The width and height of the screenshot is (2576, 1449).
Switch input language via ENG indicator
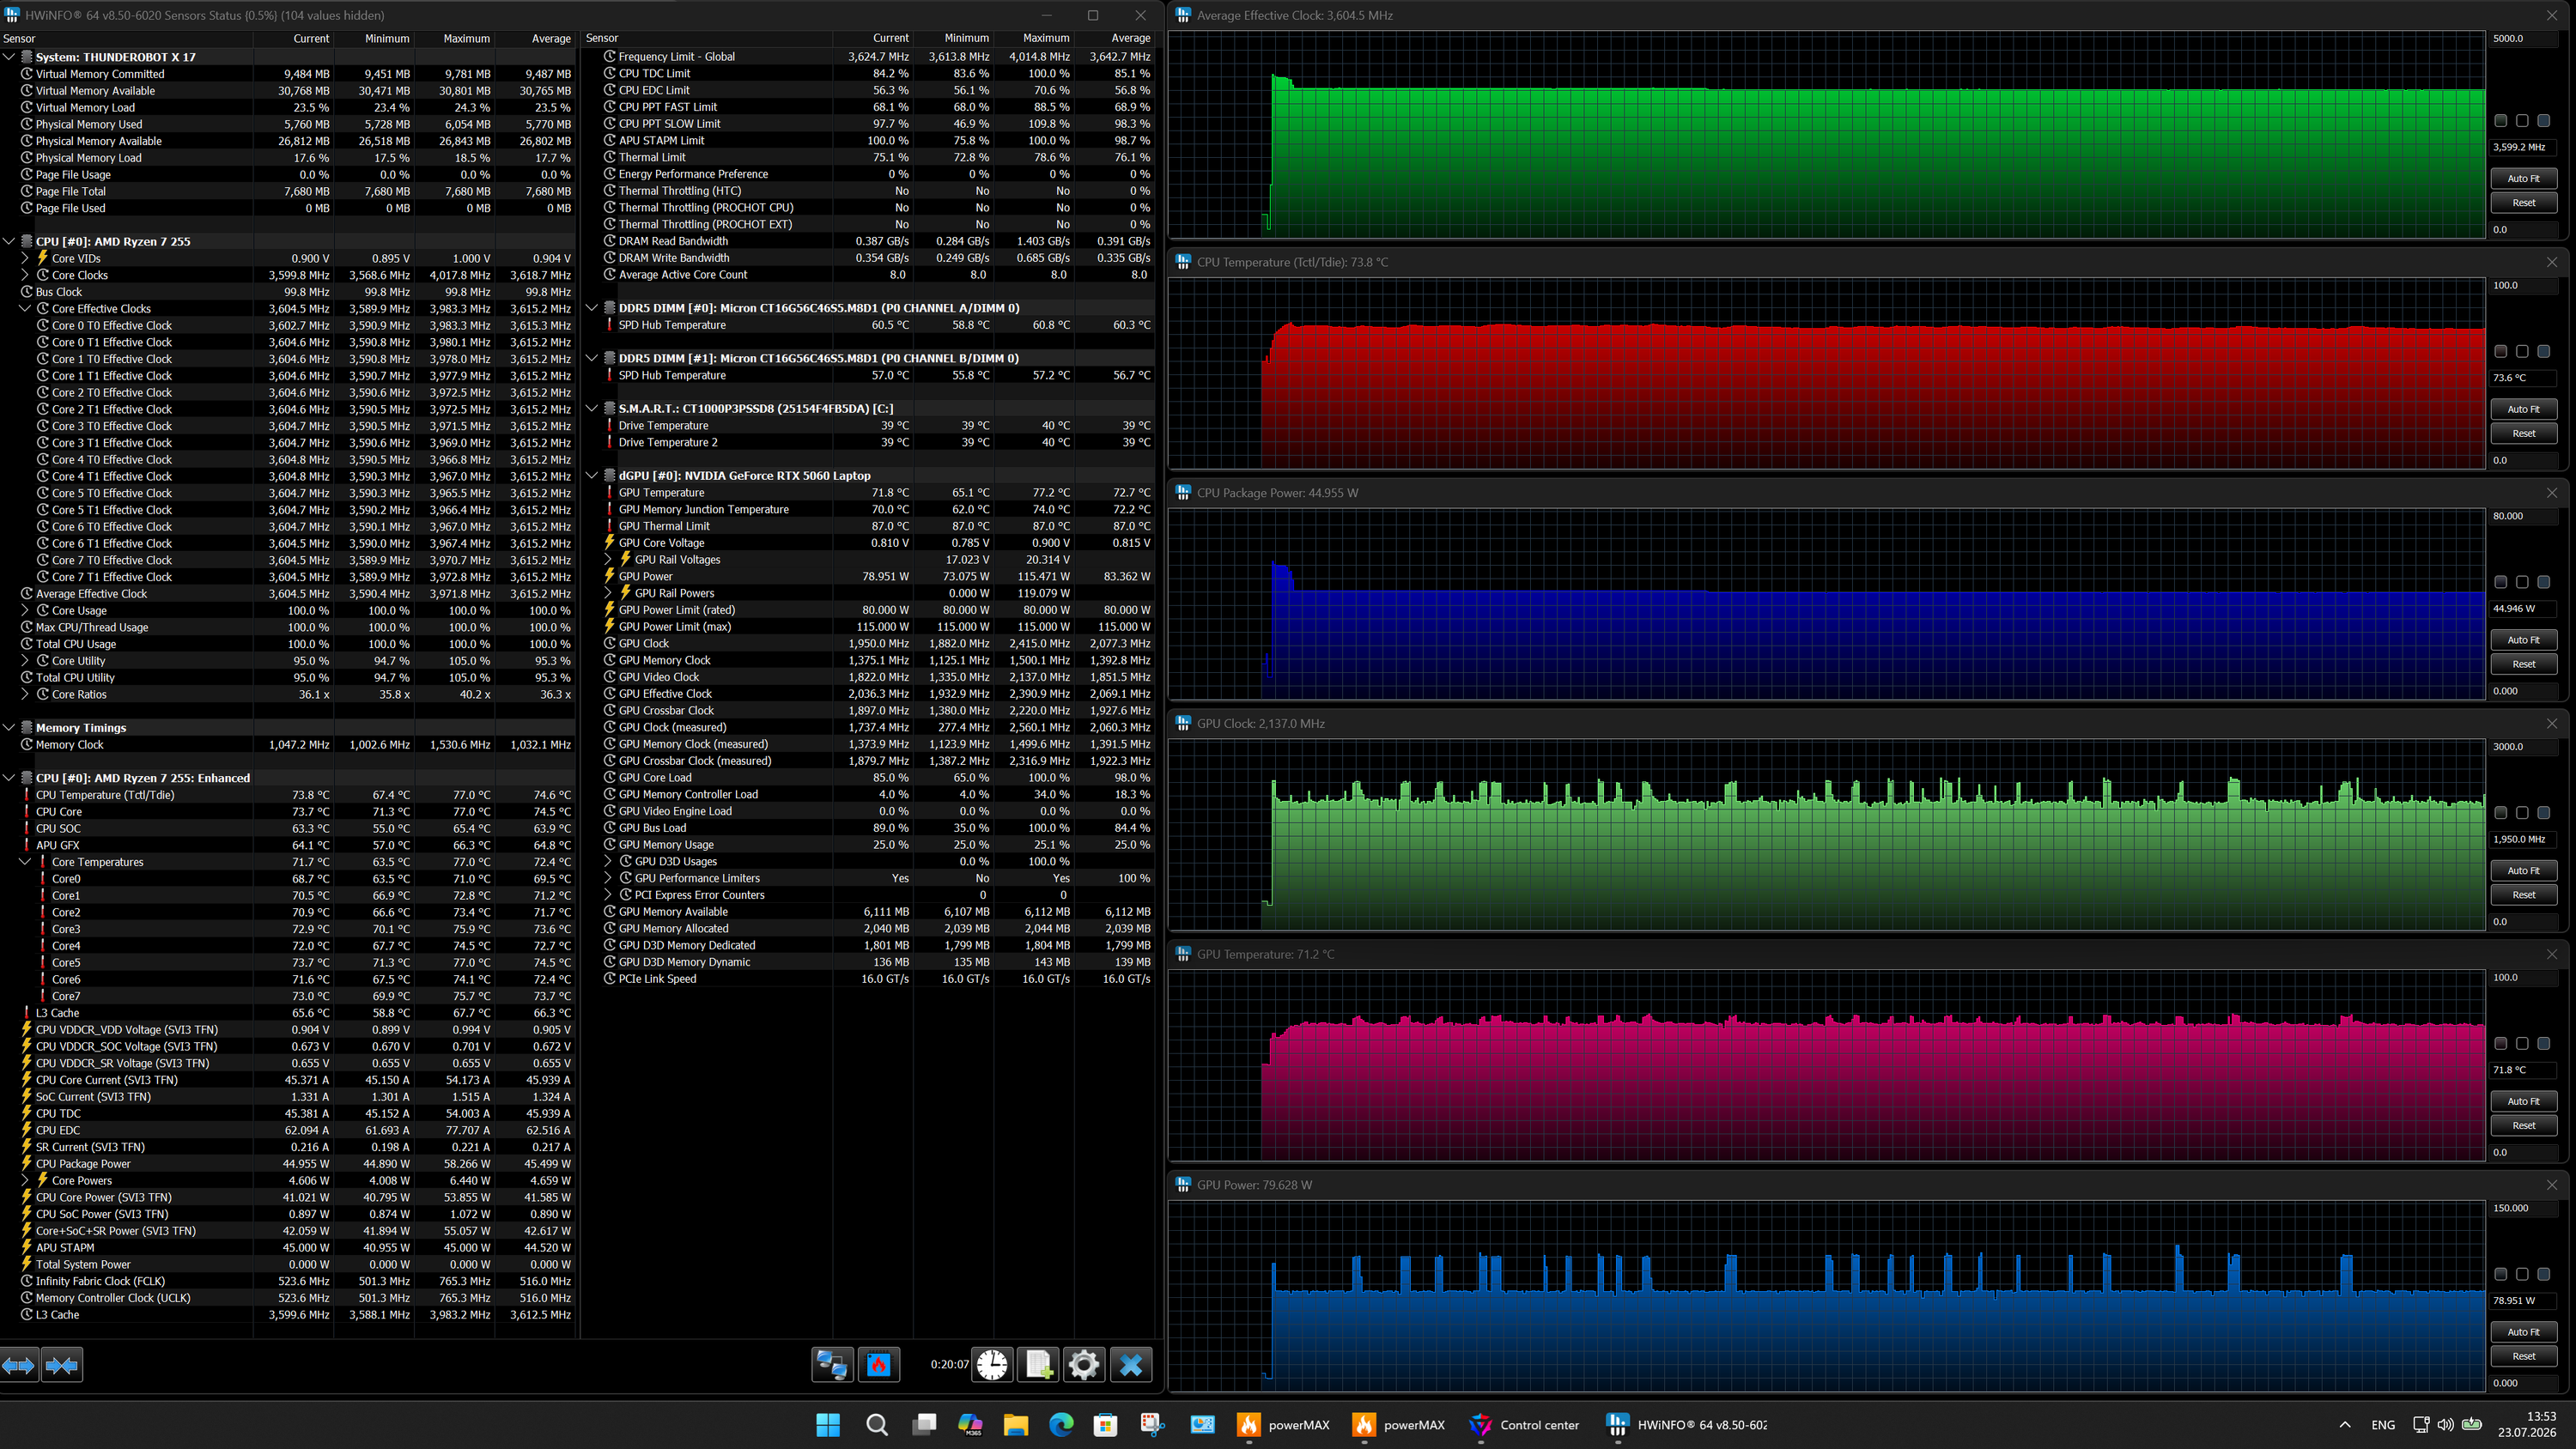coord(2383,1425)
